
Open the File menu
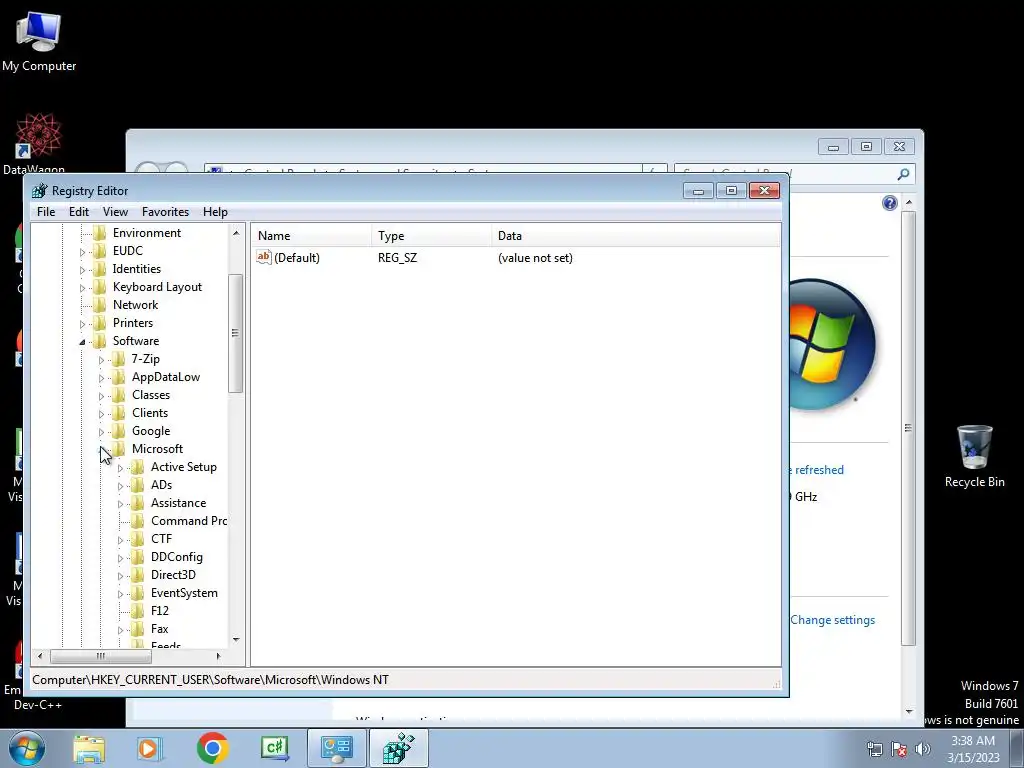click(x=46, y=212)
